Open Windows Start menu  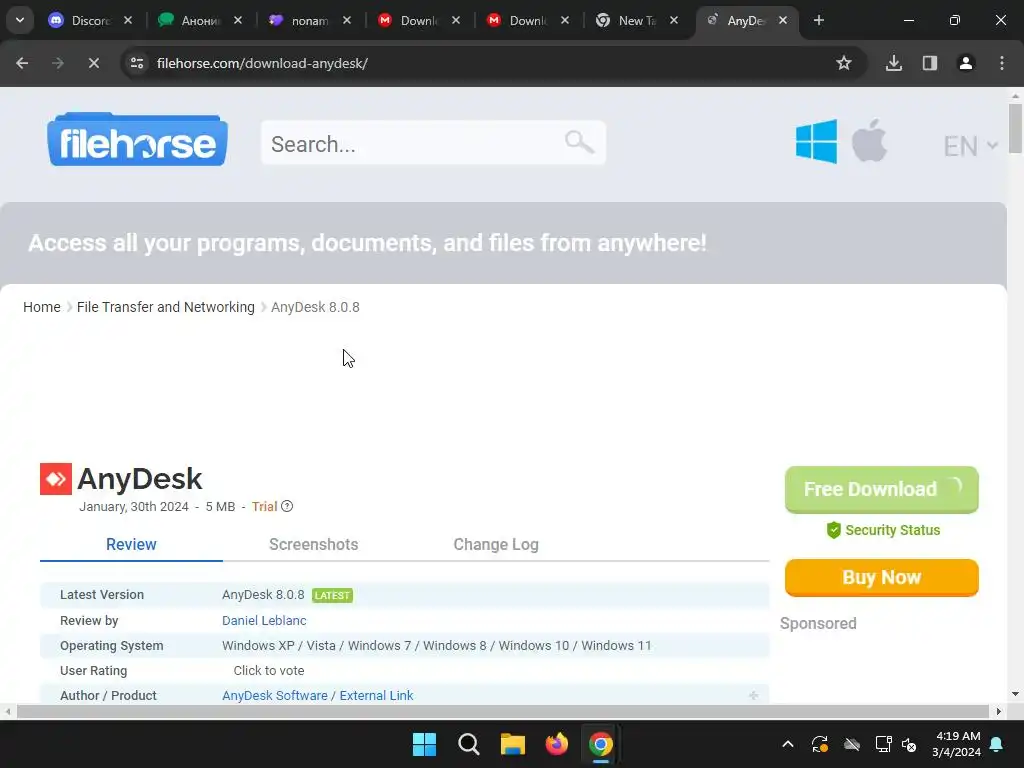tap(424, 744)
